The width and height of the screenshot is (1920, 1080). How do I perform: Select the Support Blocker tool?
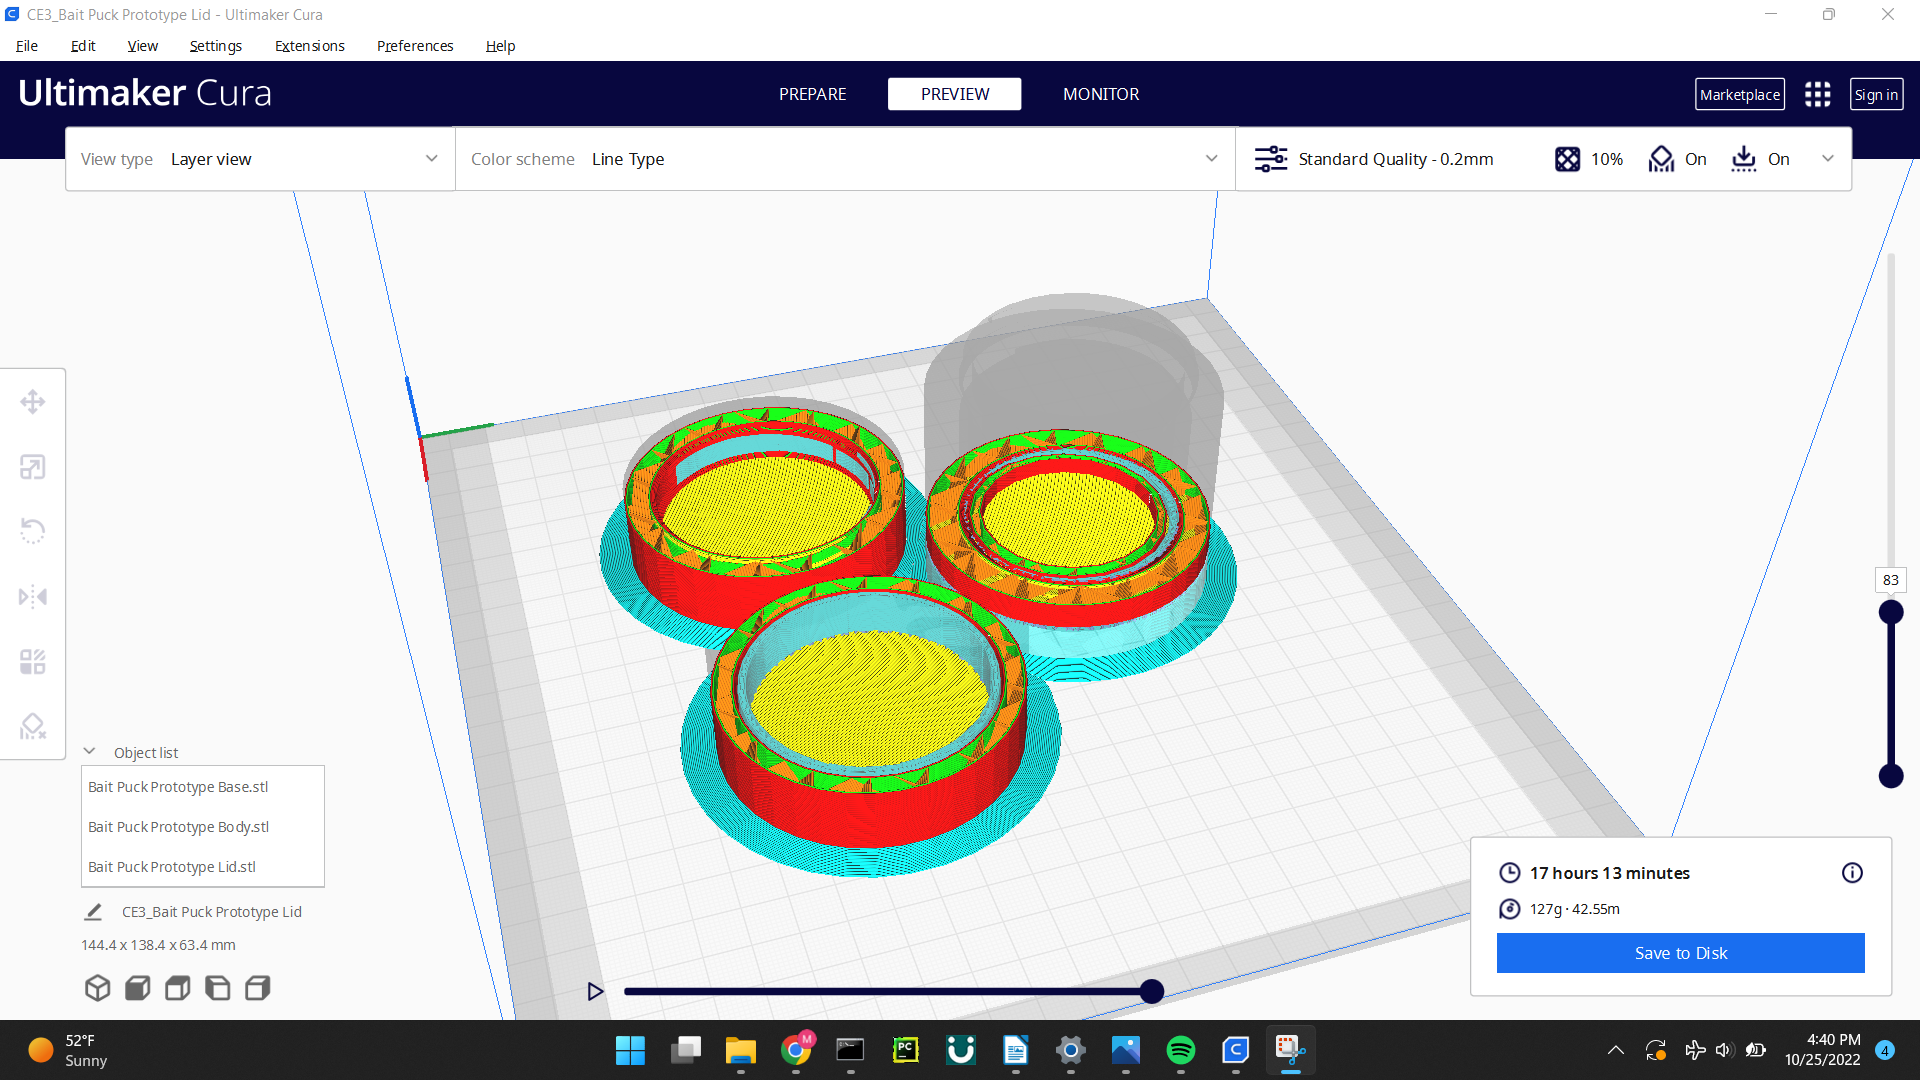(x=33, y=725)
